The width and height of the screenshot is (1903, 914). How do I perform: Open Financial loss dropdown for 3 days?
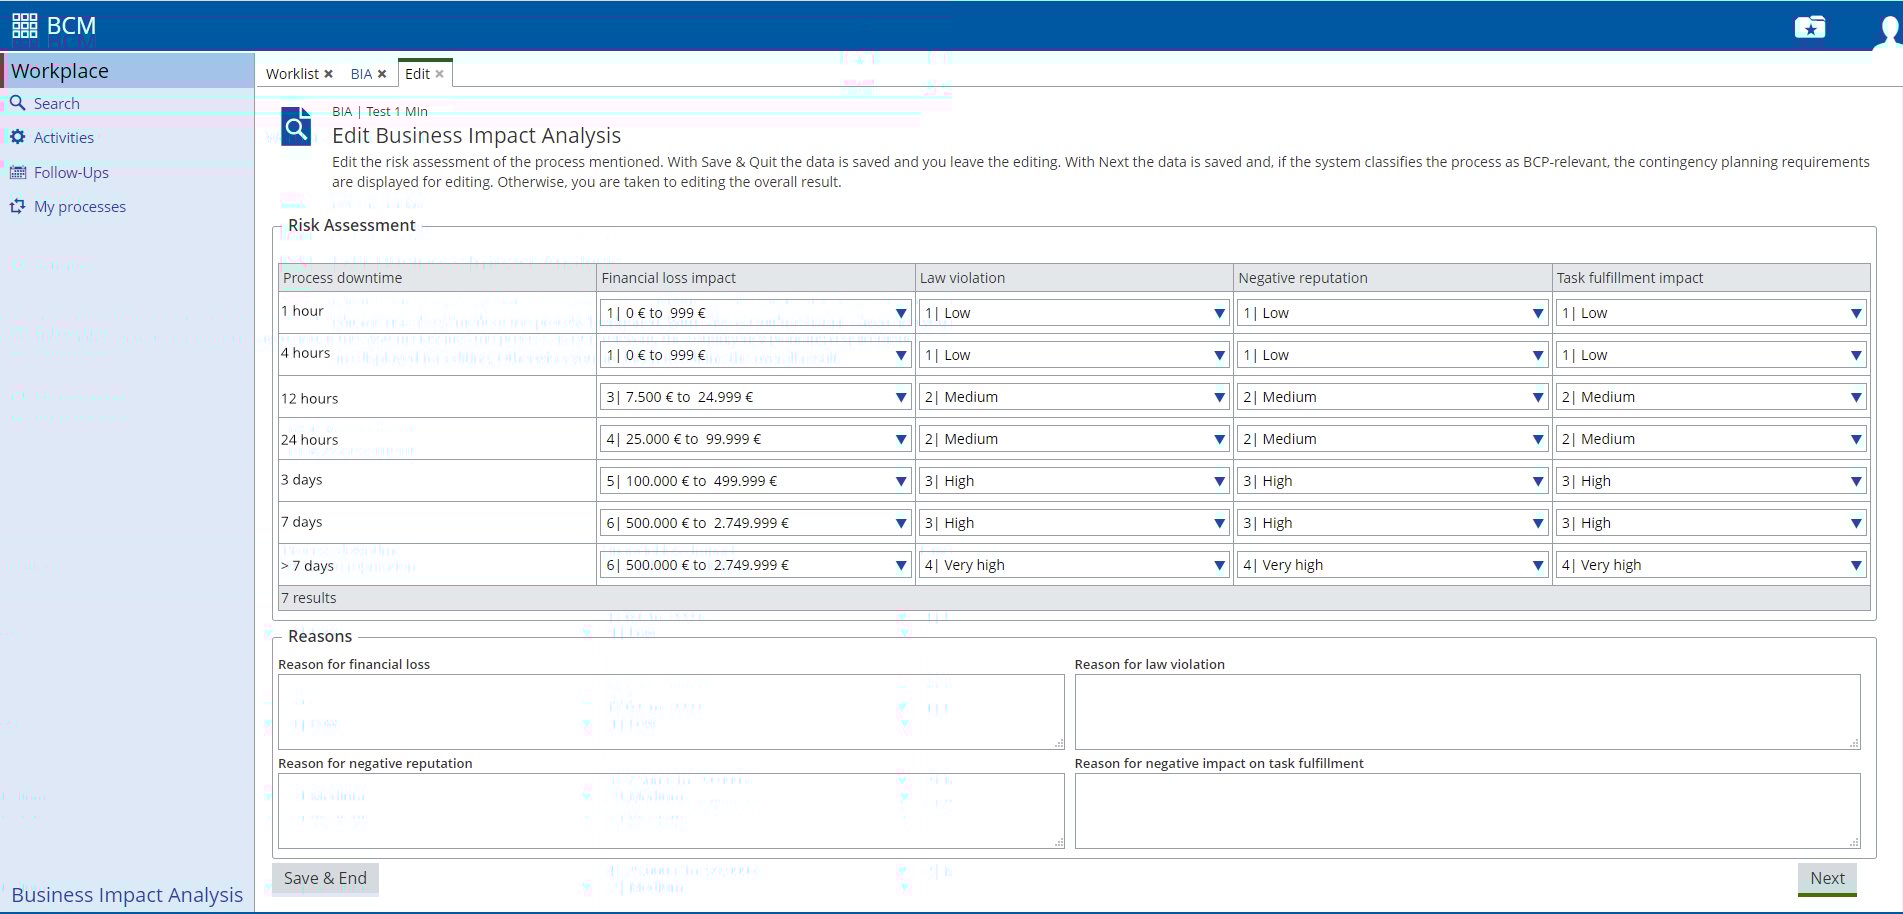tap(755, 481)
